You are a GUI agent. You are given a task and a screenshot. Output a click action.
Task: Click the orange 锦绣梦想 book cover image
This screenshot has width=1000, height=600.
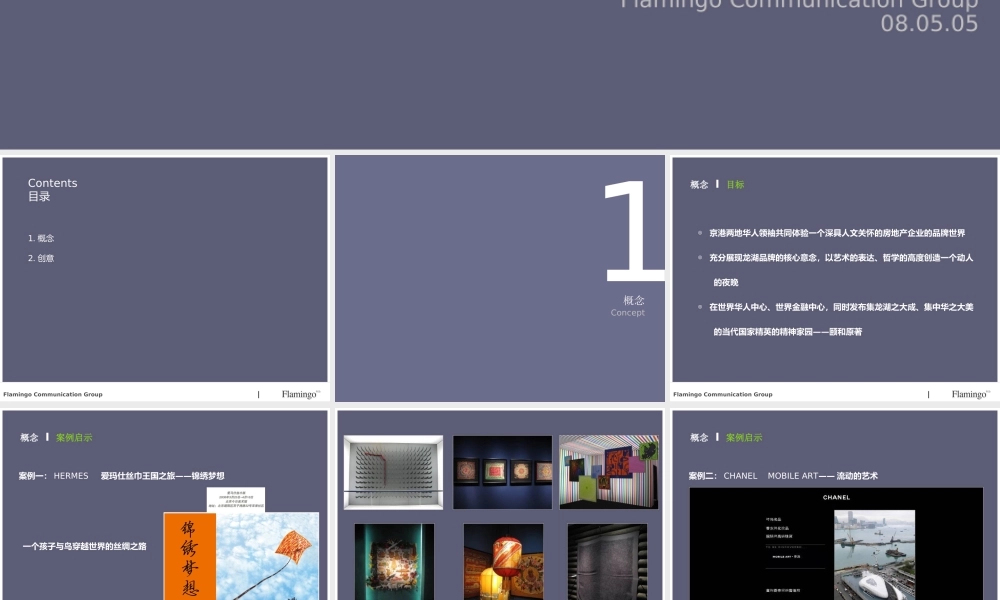(x=189, y=560)
